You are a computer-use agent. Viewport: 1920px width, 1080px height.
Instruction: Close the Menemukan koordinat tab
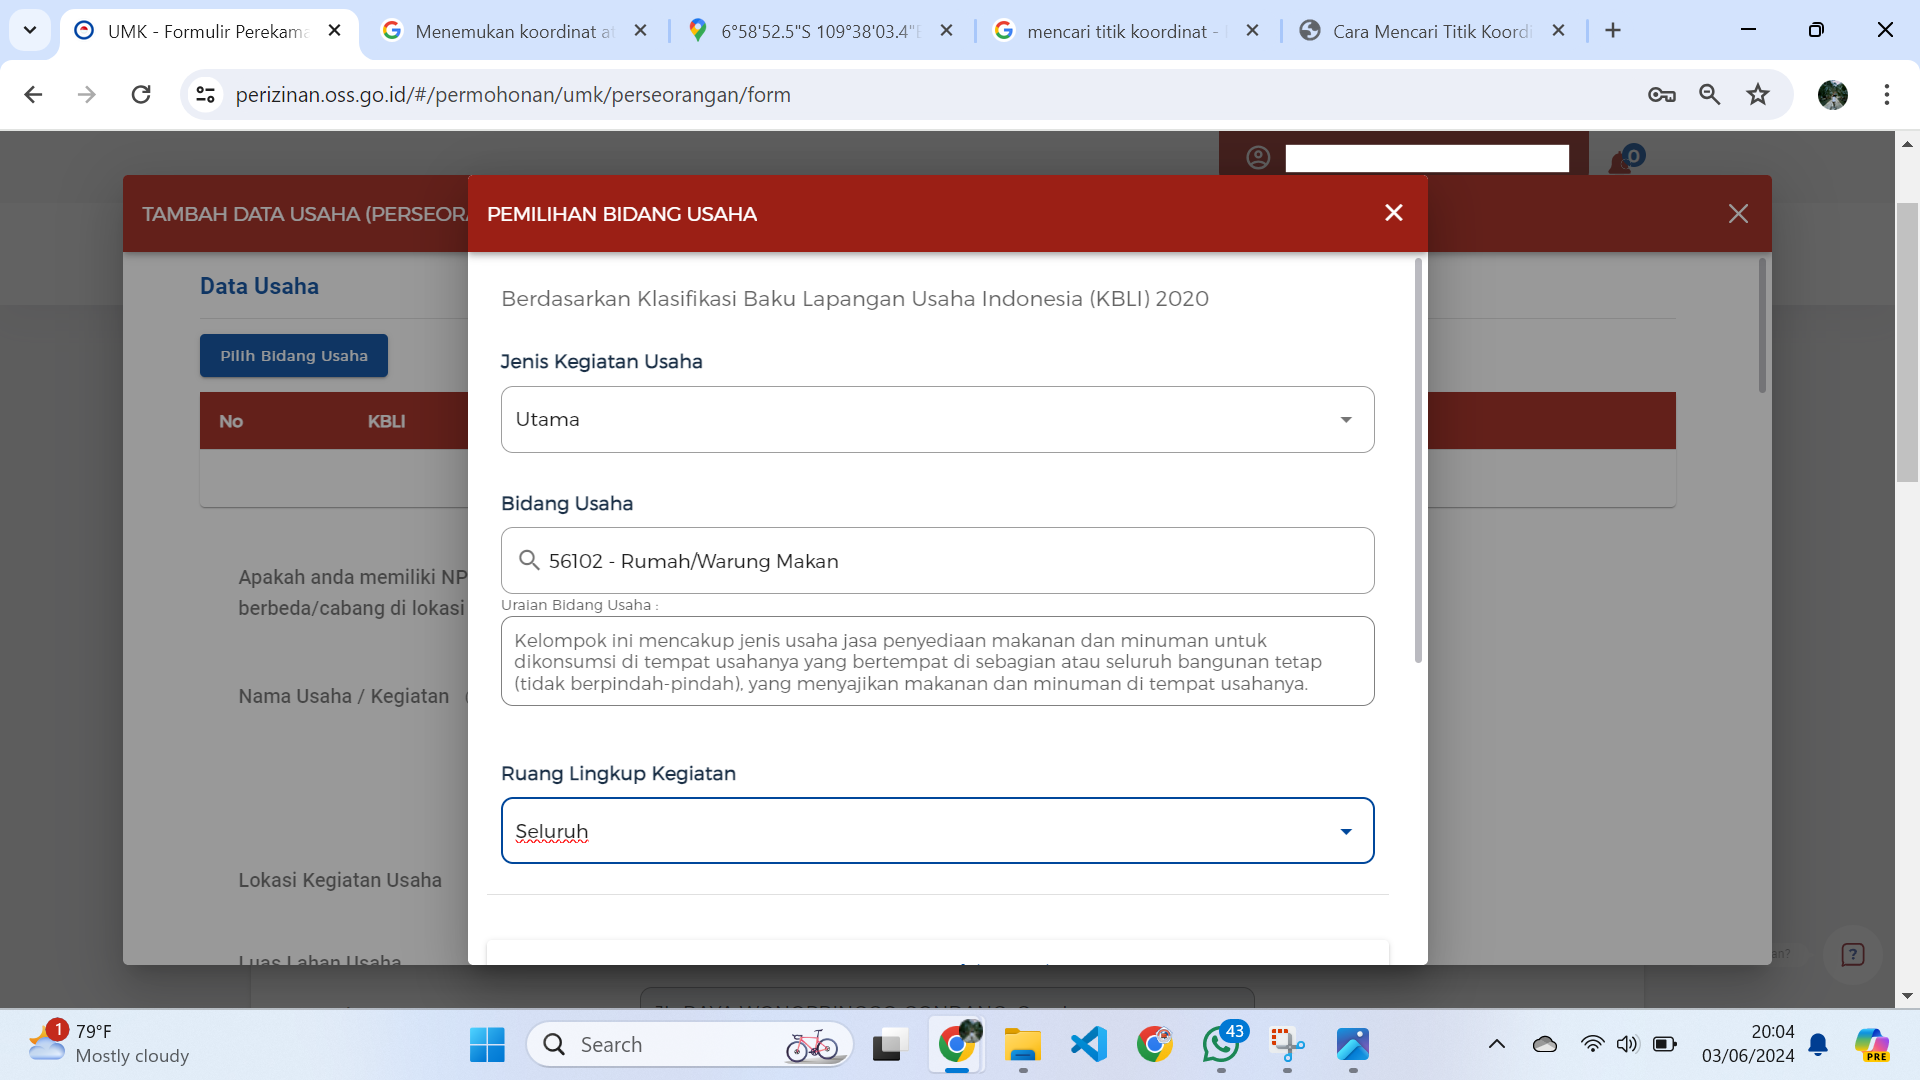click(641, 31)
